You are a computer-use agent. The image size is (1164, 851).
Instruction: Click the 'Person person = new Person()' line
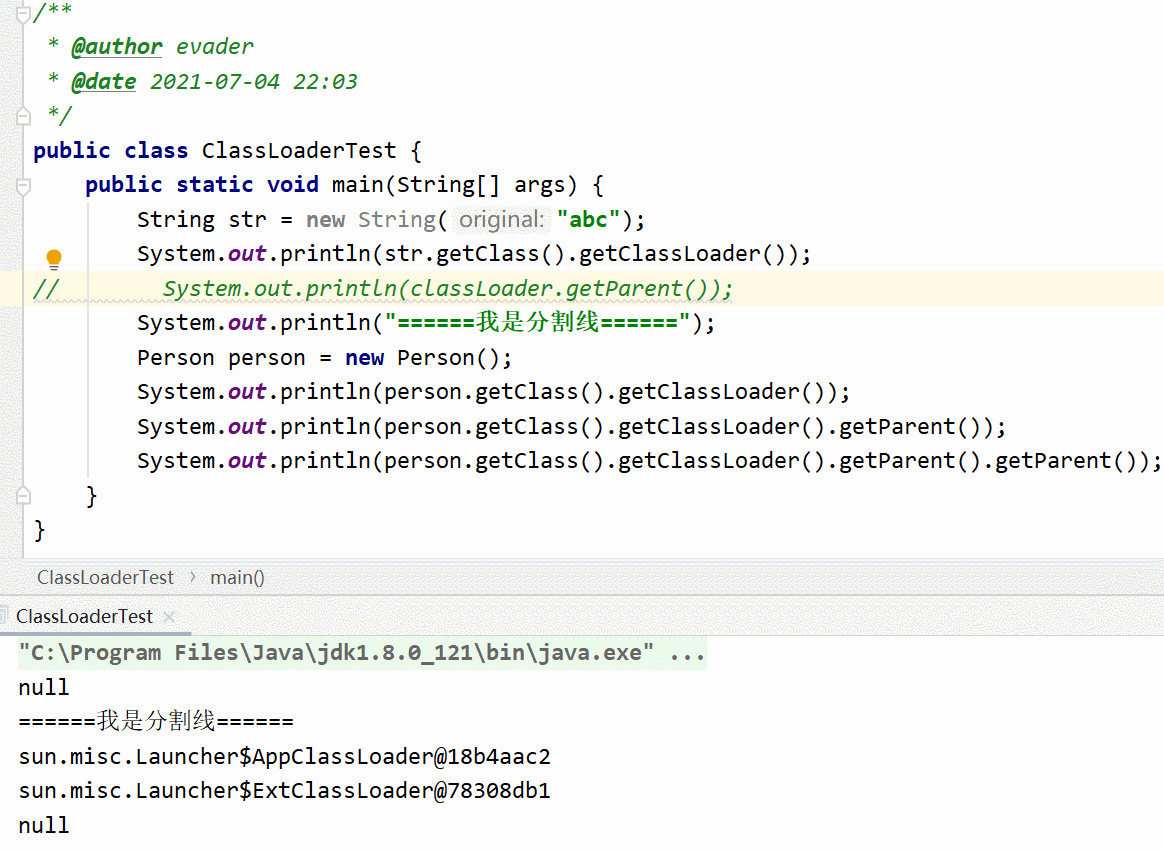[324, 358]
